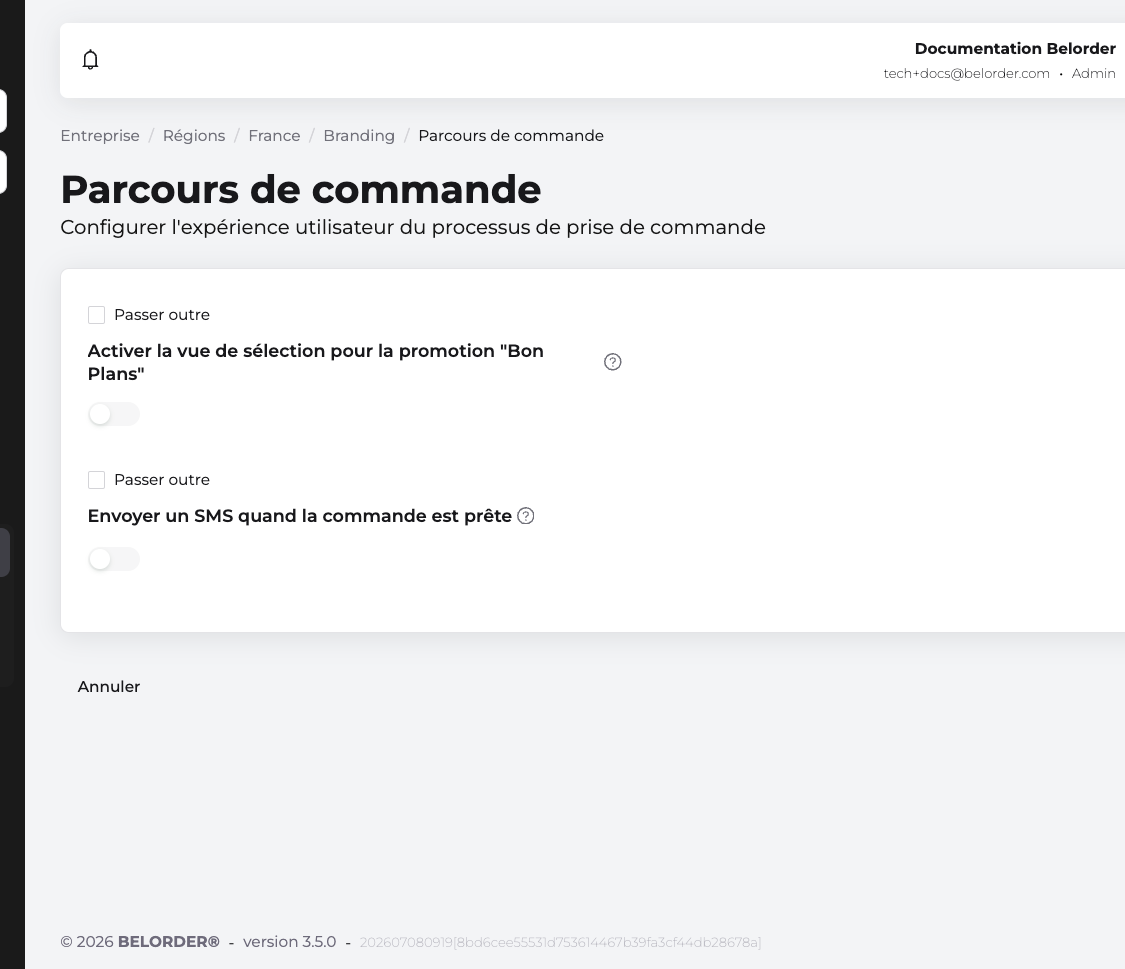Click the Annuler button
The width and height of the screenshot is (1125, 969).
point(108,686)
